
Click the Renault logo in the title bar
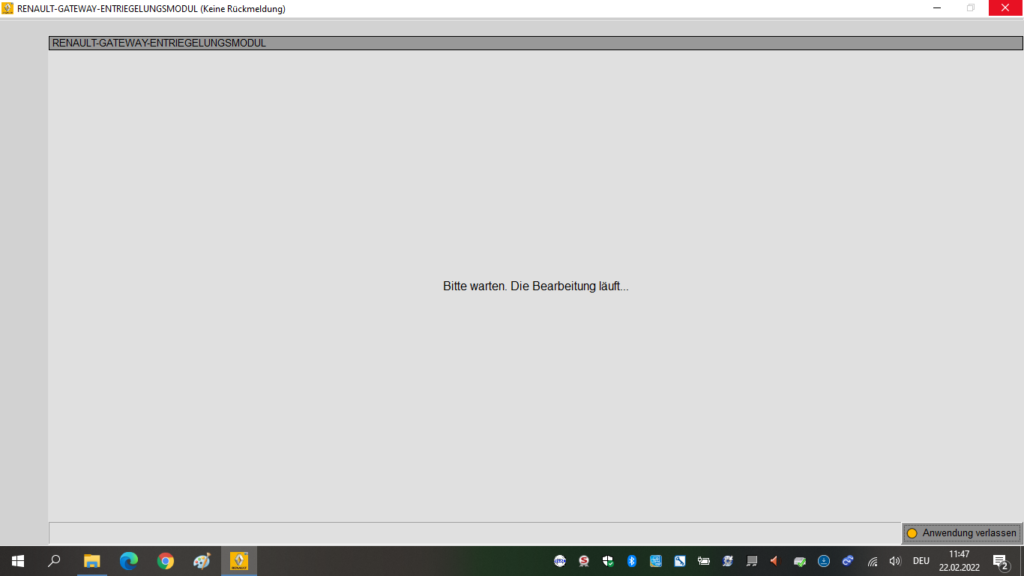click(7, 8)
